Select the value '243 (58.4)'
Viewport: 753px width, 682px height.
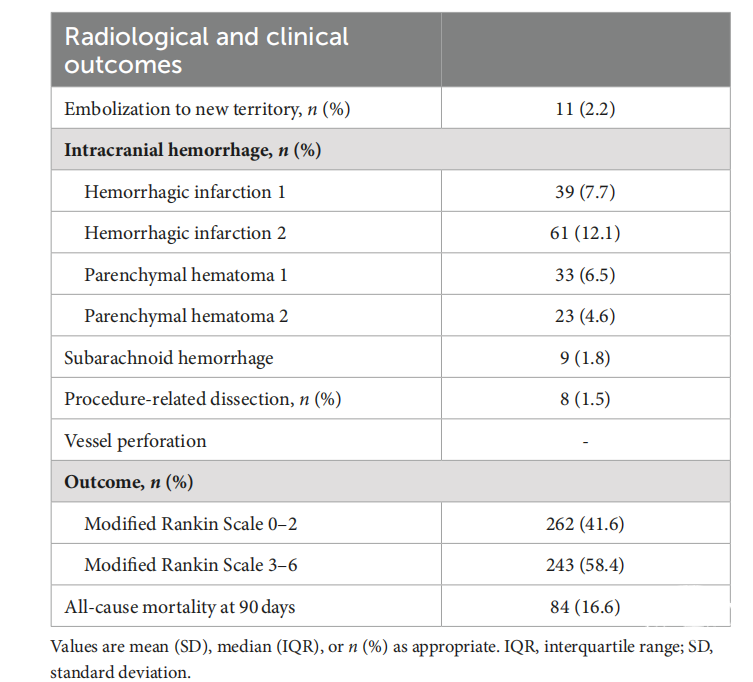coord(585,565)
